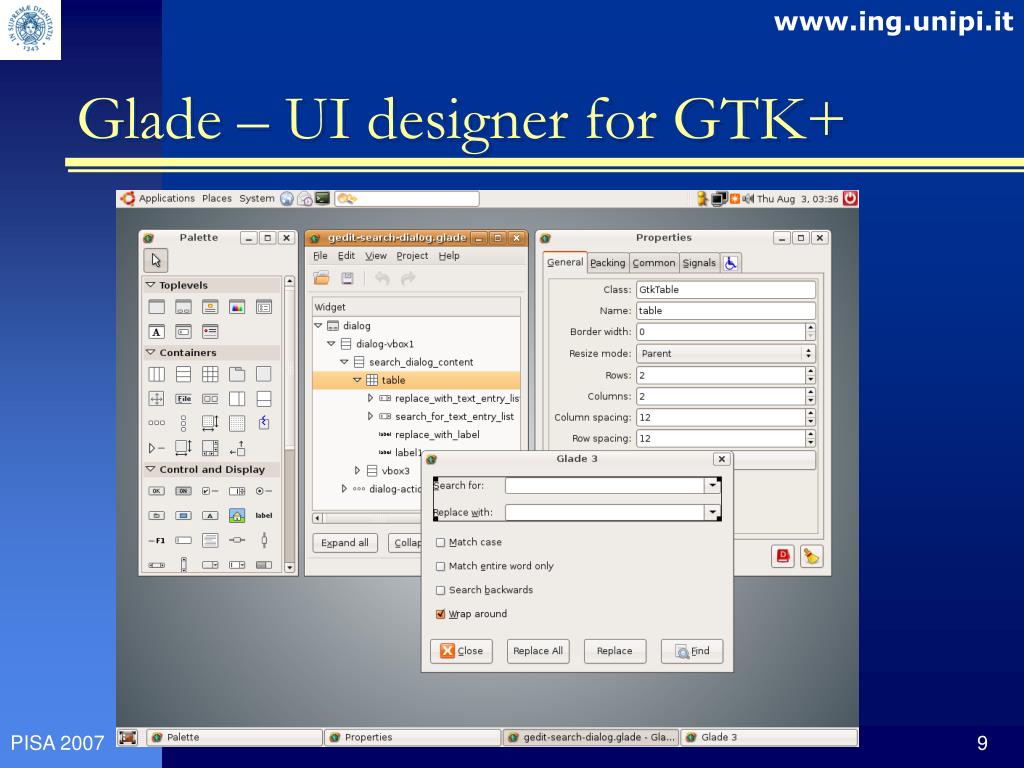1024x768 pixels.
Task: Pick the Font Selection Dialog widget
Action: (157, 332)
